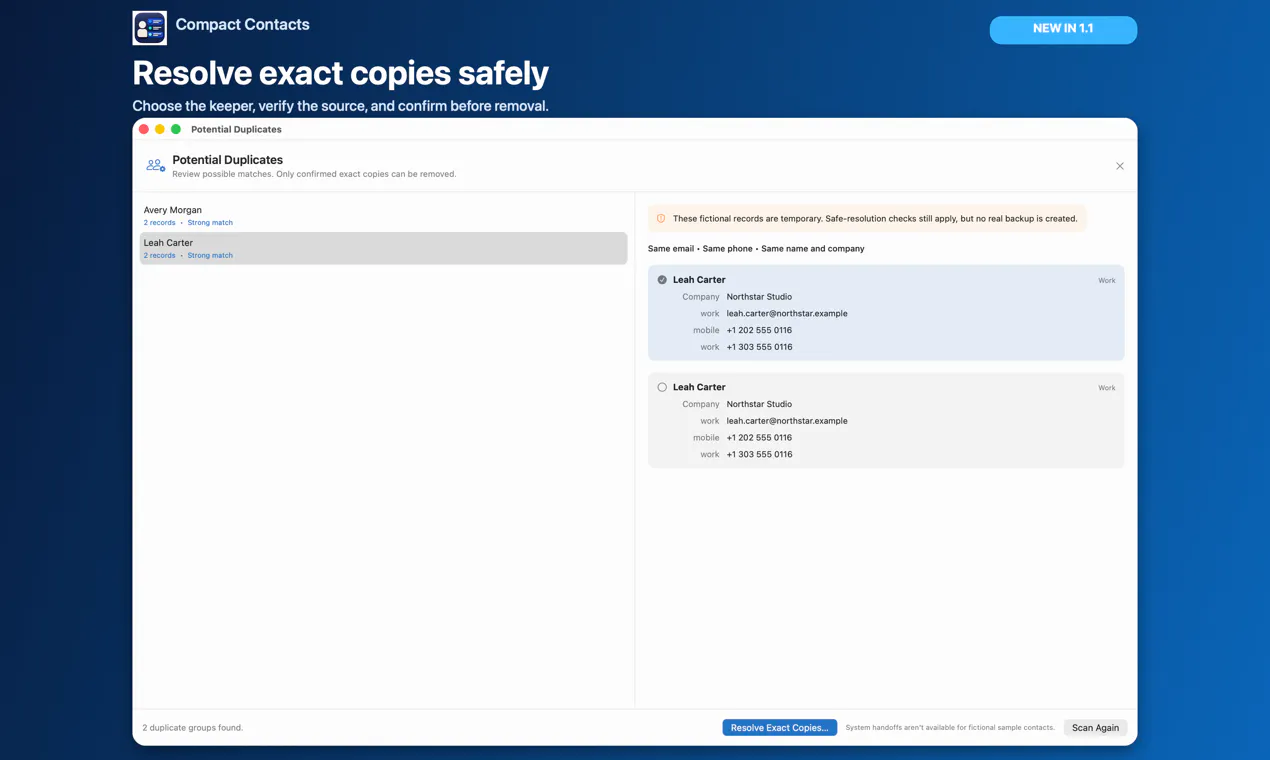Click the red close window button
This screenshot has width=1270, height=760.
[144, 129]
